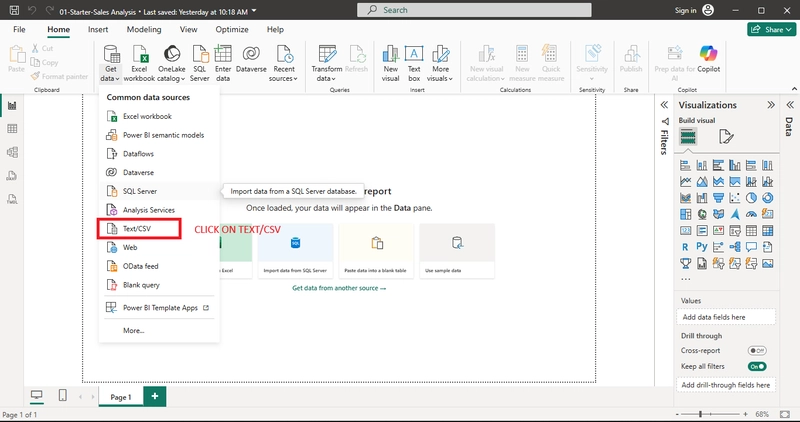Viewport: 800px width, 422px height.
Task: Select the Python visual icon
Action: click(x=702, y=247)
